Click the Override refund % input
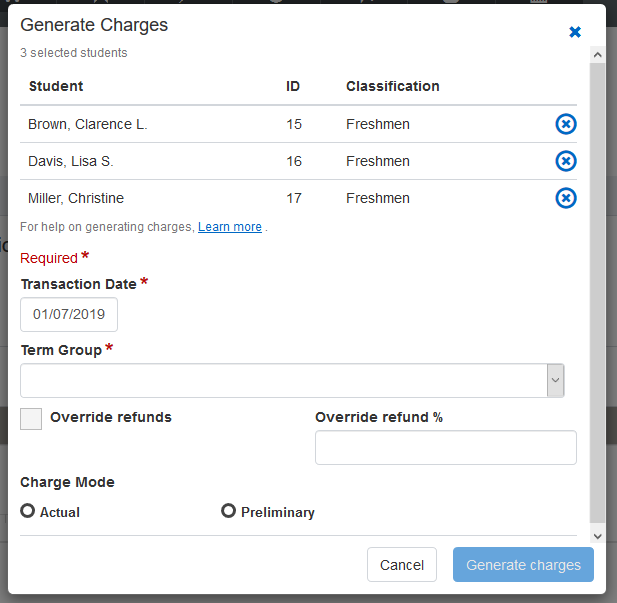Image resolution: width=617 pixels, height=603 pixels. click(445, 447)
